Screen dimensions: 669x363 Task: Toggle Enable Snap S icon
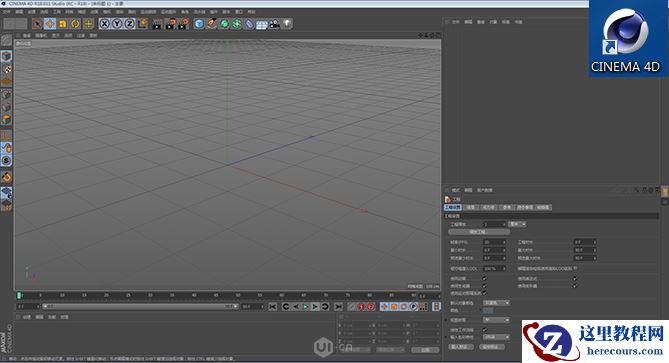[x=6, y=161]
